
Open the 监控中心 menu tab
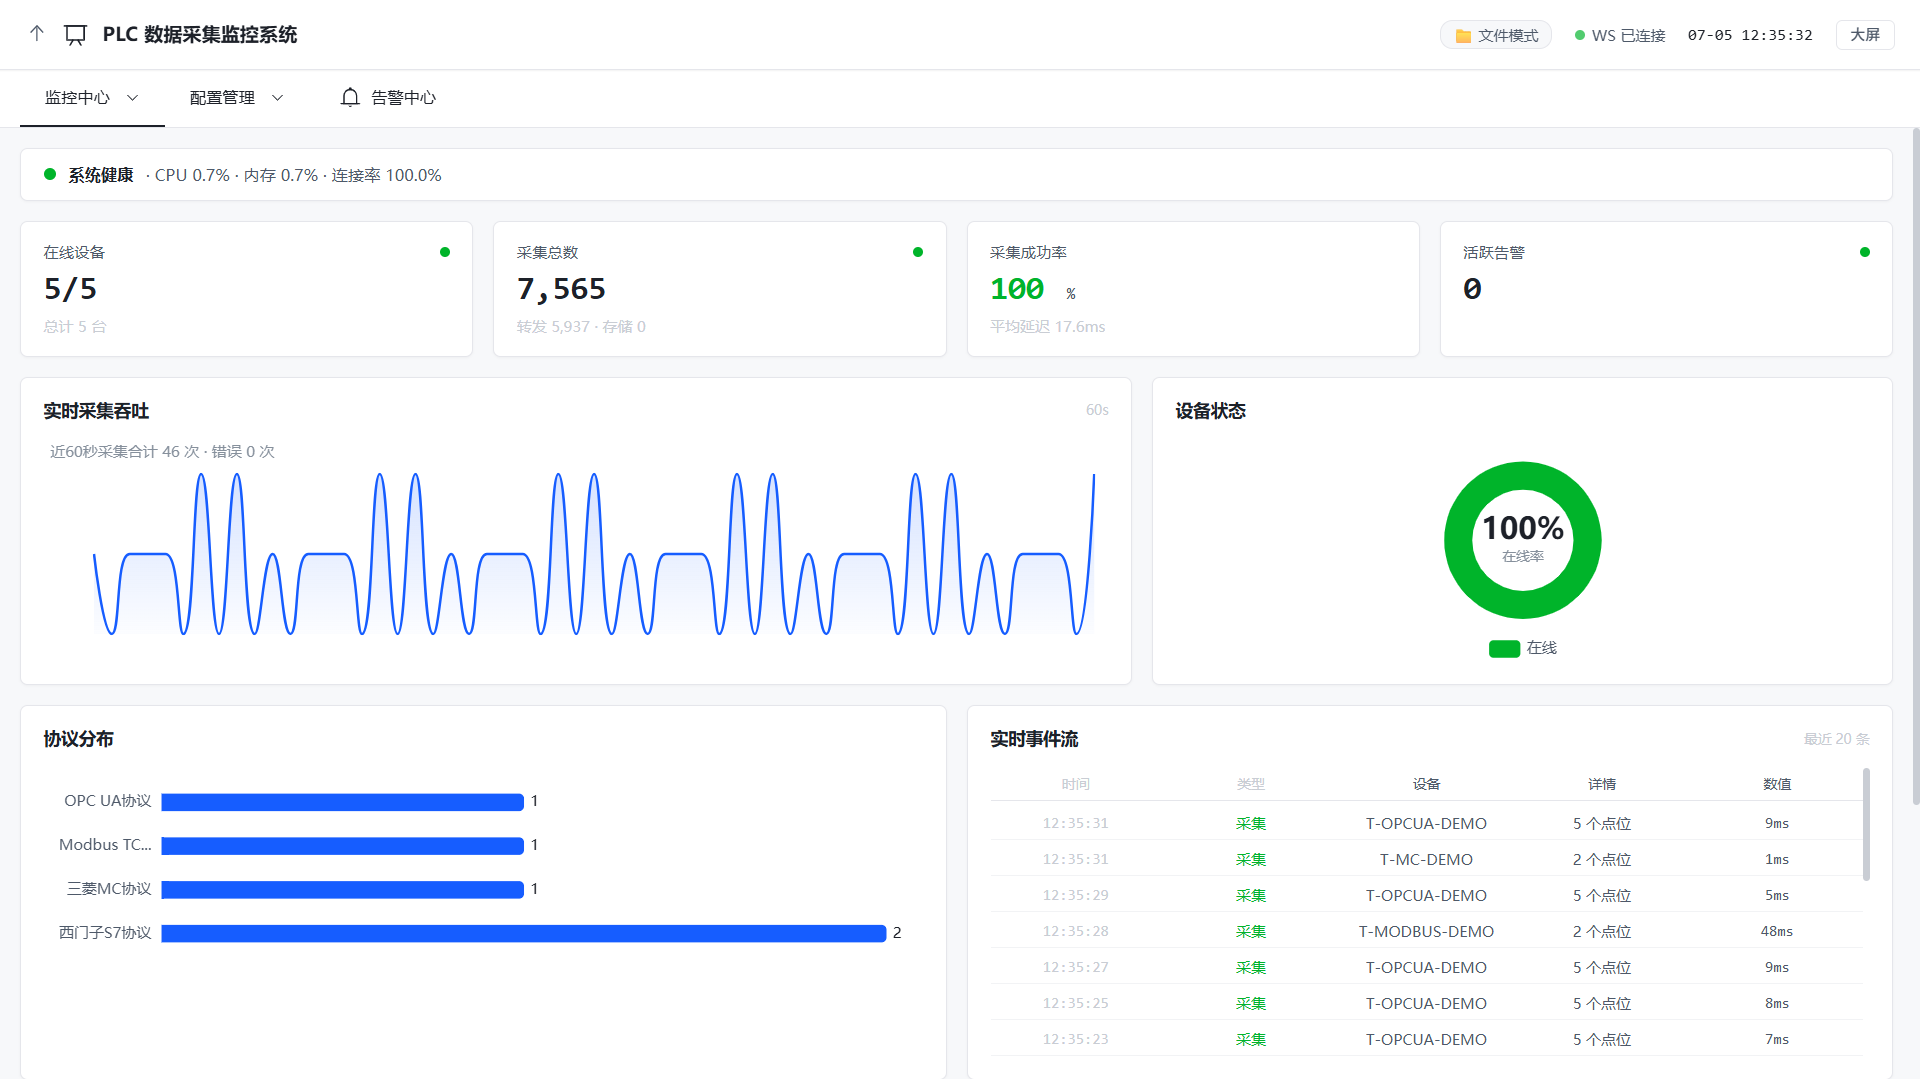[x=92, y=98]
